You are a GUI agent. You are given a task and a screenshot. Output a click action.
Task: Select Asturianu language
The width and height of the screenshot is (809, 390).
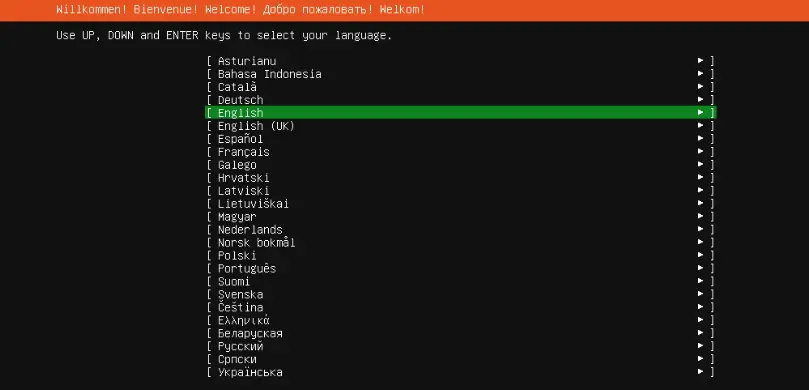461,61
